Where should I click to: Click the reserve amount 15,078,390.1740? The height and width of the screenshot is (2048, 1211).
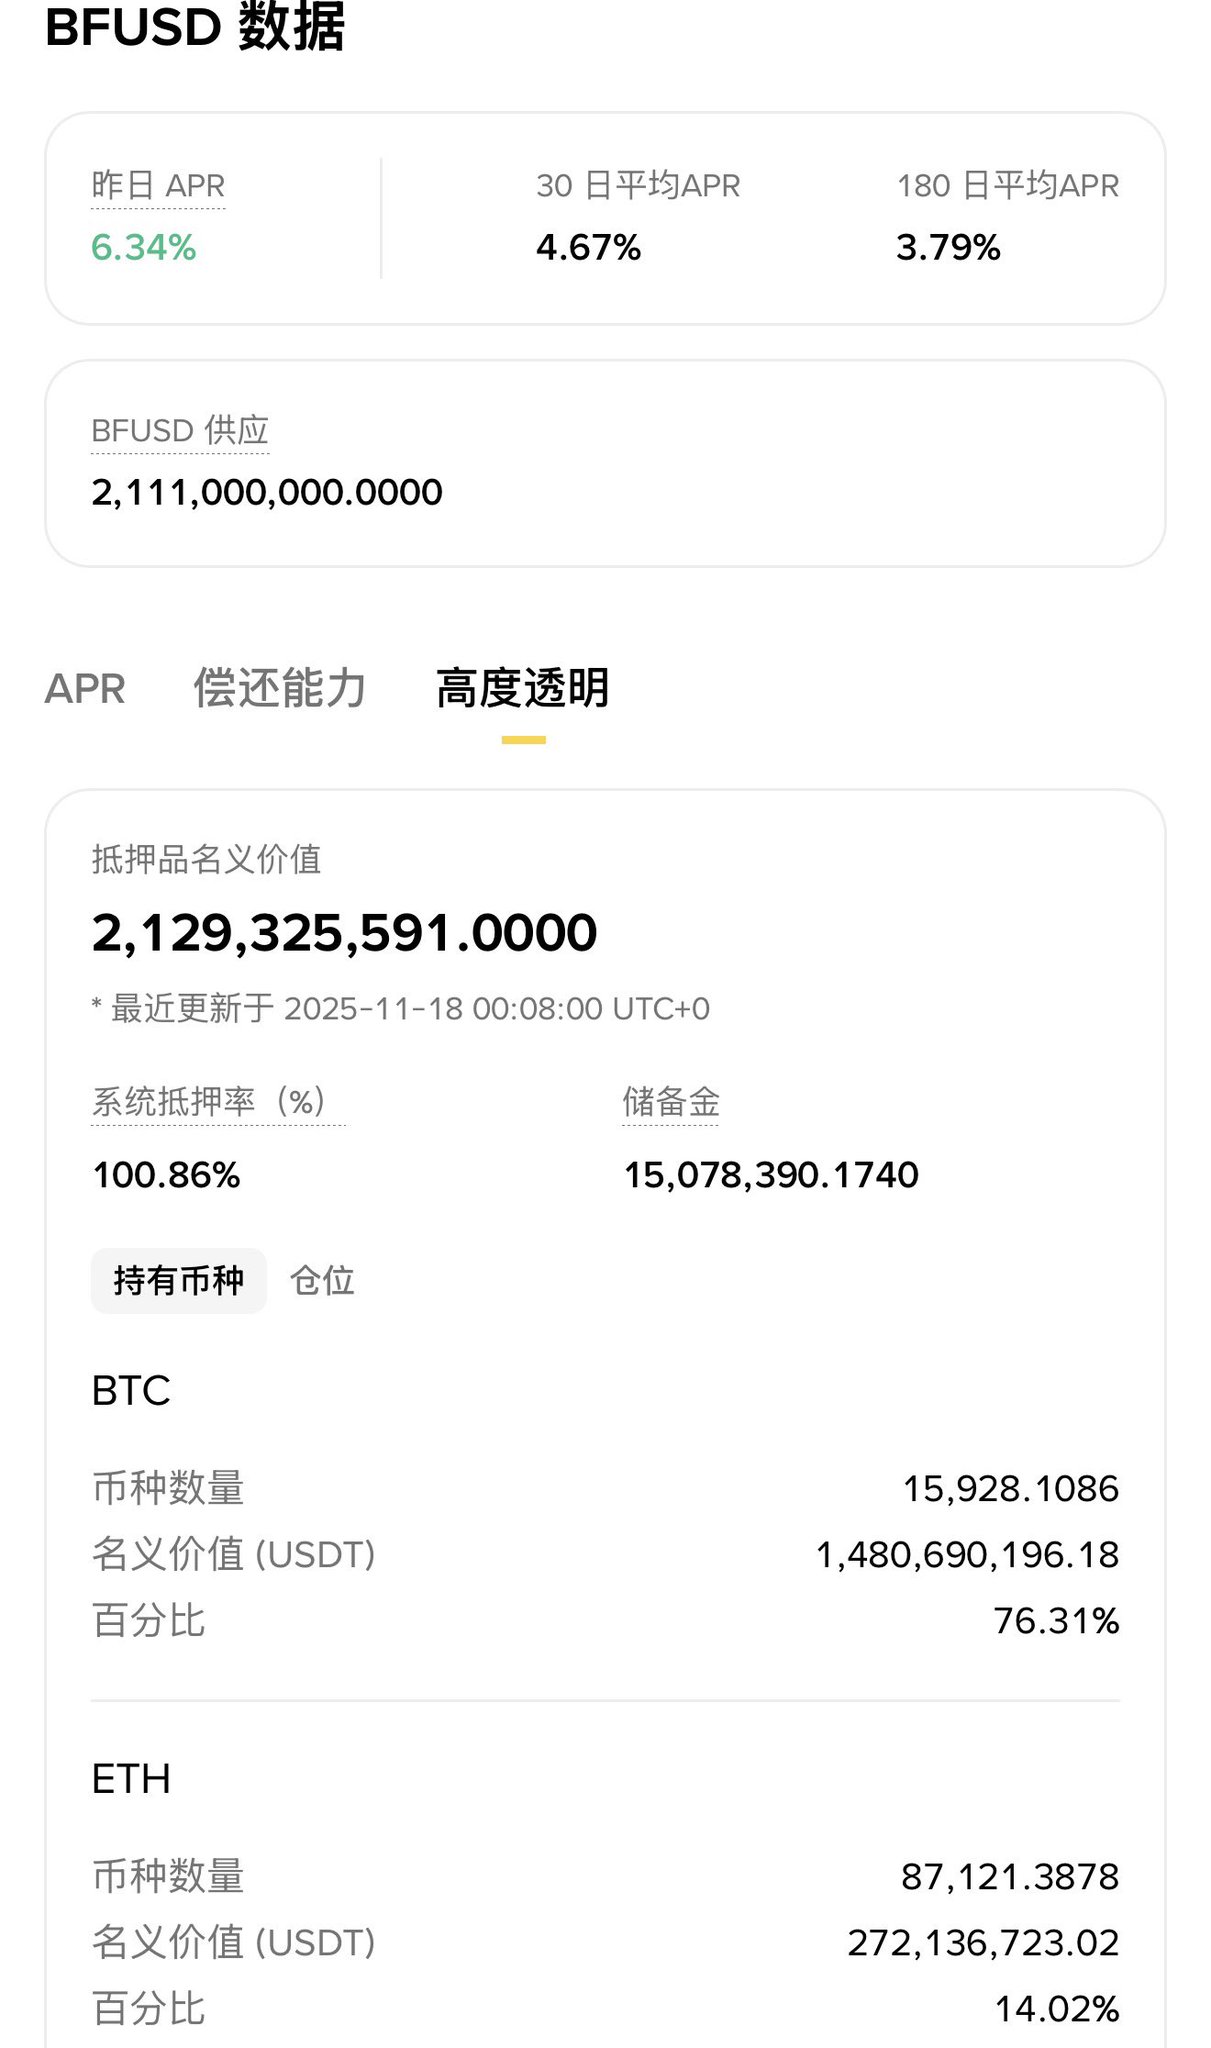[770, 1175]
